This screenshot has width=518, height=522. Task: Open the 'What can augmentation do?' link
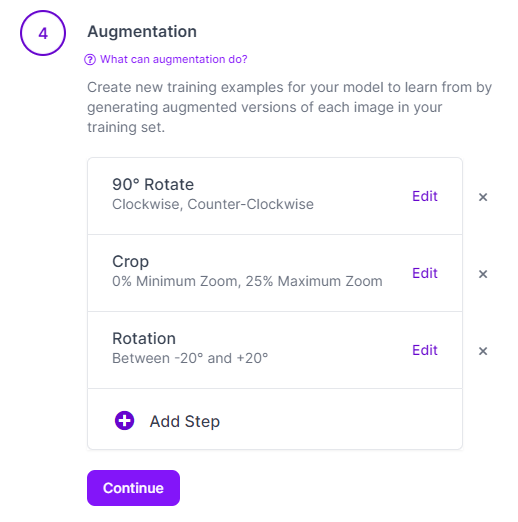point(174,59)
